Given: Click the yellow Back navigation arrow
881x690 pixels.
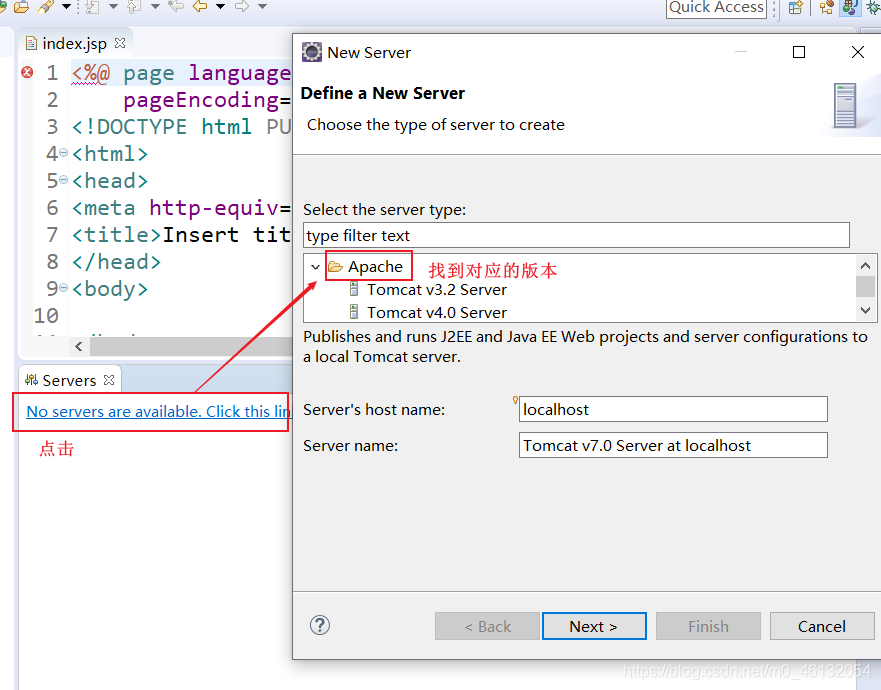Looking at the screenshot, I should (x=199, y=7).
